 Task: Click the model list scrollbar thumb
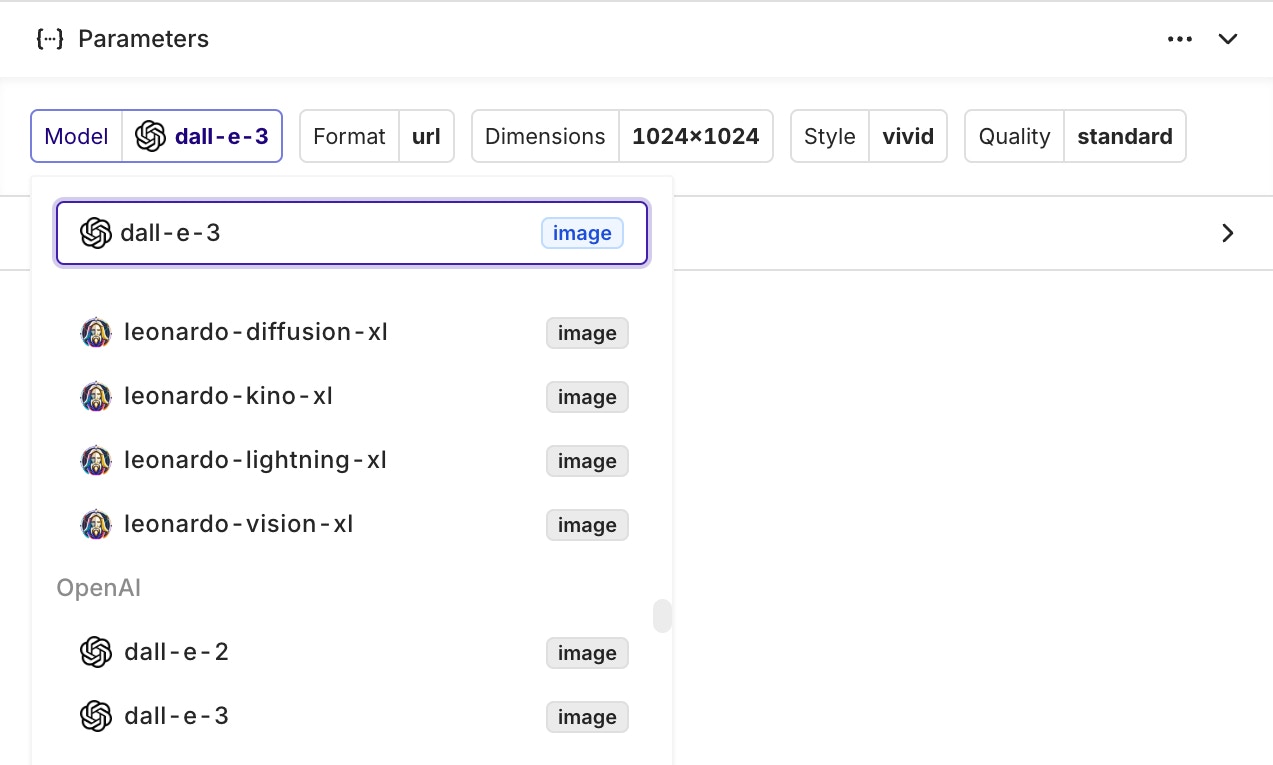coord(662,616)
